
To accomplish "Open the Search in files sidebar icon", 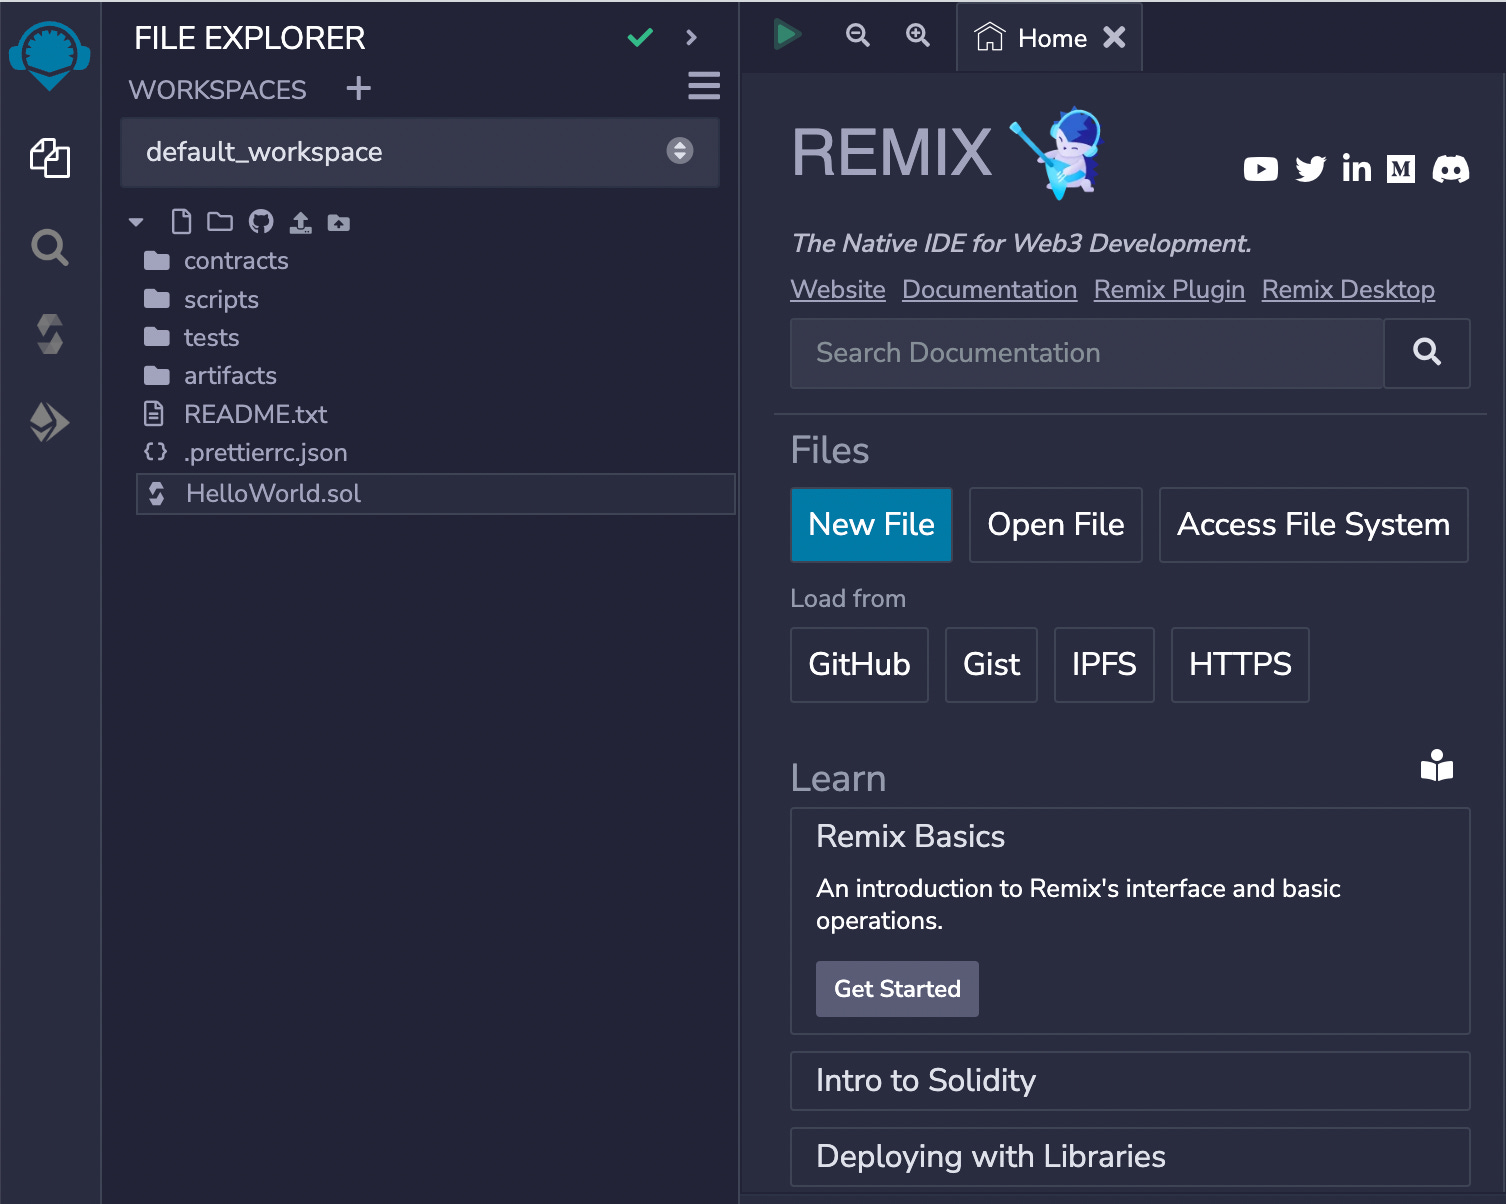I will click(x=50, y=246).
